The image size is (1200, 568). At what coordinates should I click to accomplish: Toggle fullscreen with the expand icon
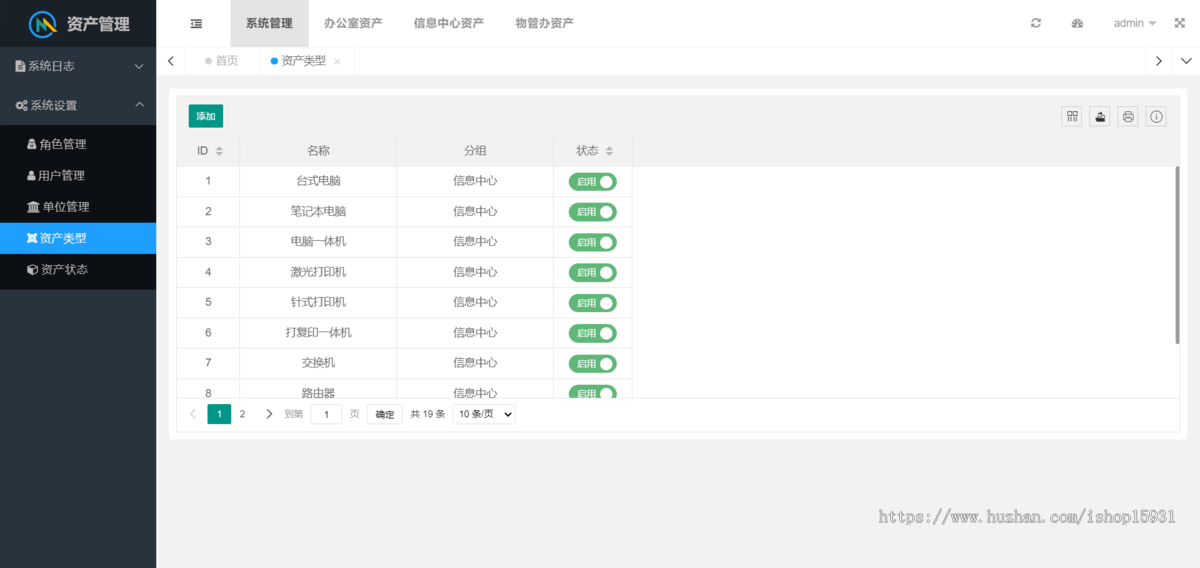pyautogui.click(x=1179, y=23)
